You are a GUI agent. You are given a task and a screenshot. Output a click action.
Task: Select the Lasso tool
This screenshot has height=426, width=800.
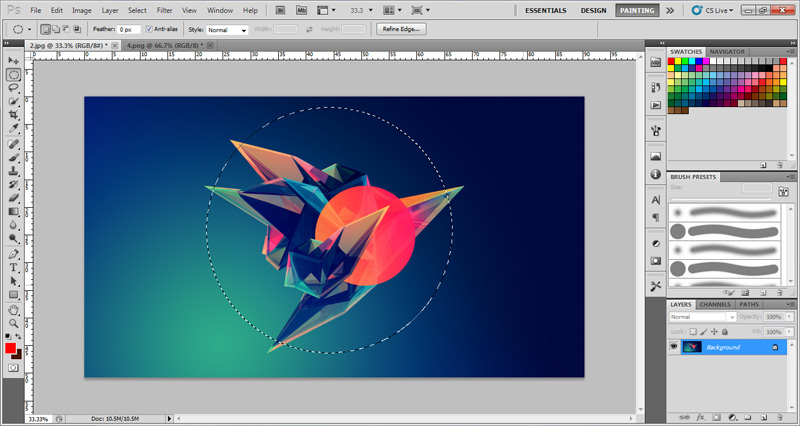pos(13,88)
